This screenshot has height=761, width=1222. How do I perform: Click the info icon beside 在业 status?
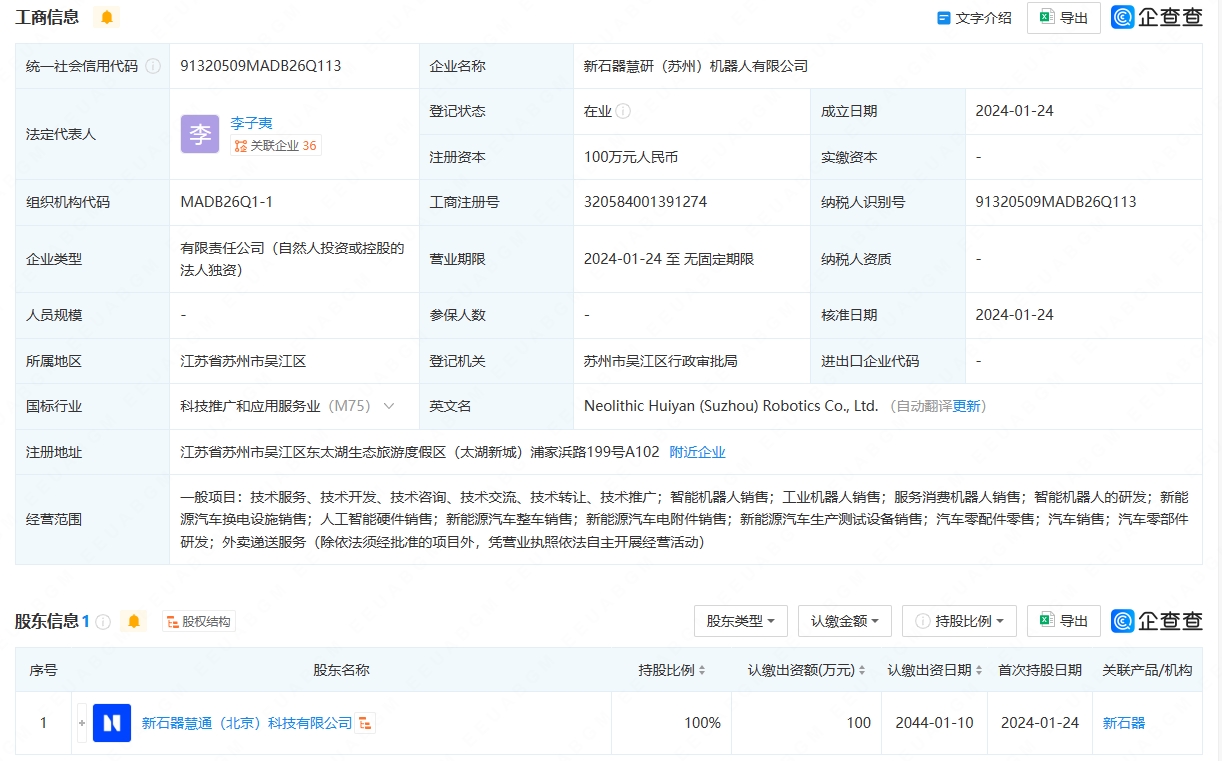click(624, 112)
